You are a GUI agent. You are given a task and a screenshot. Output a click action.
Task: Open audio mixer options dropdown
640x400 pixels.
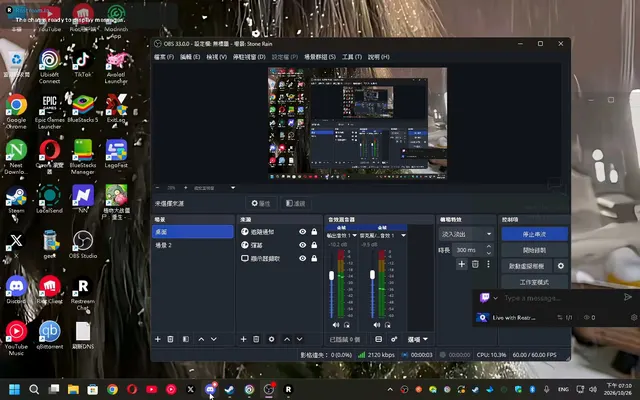pos(418,339)
